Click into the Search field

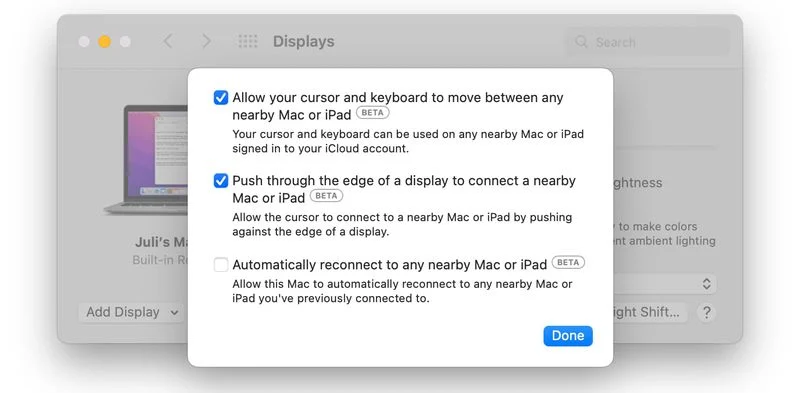tap(647, 42)
